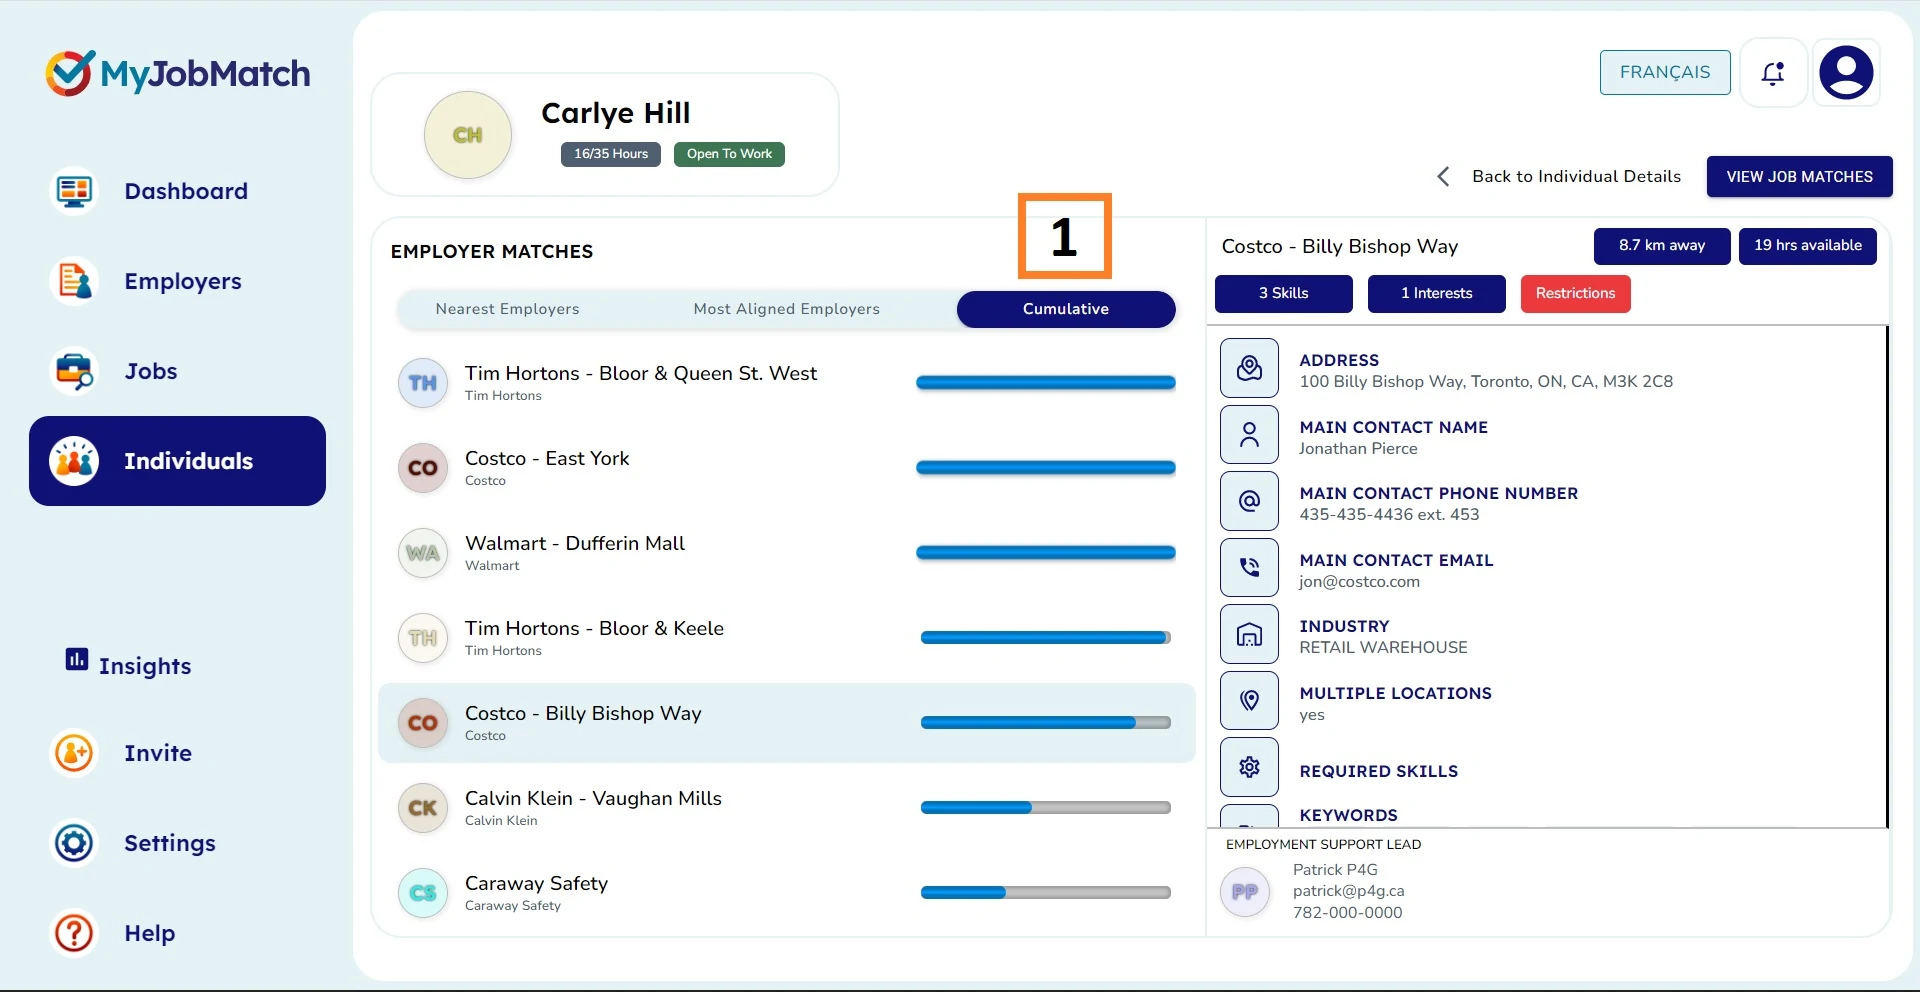
Task: Open the Insights chart icon
Action: pos(77,659)
